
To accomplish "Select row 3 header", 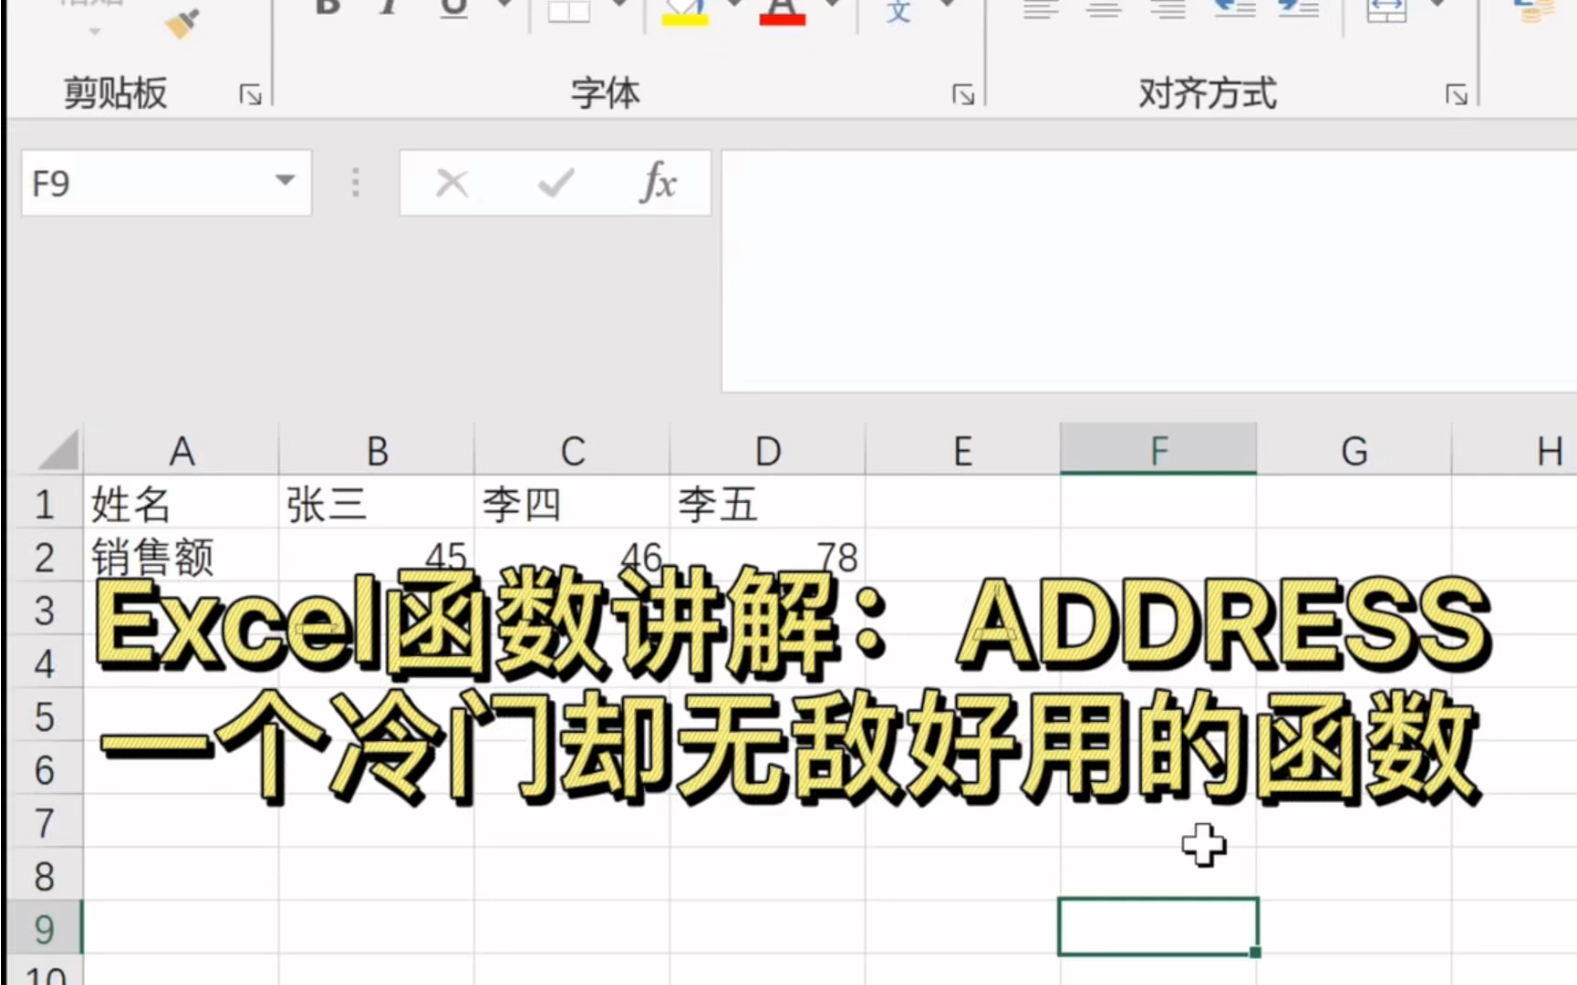I will [x=44, y=609].
